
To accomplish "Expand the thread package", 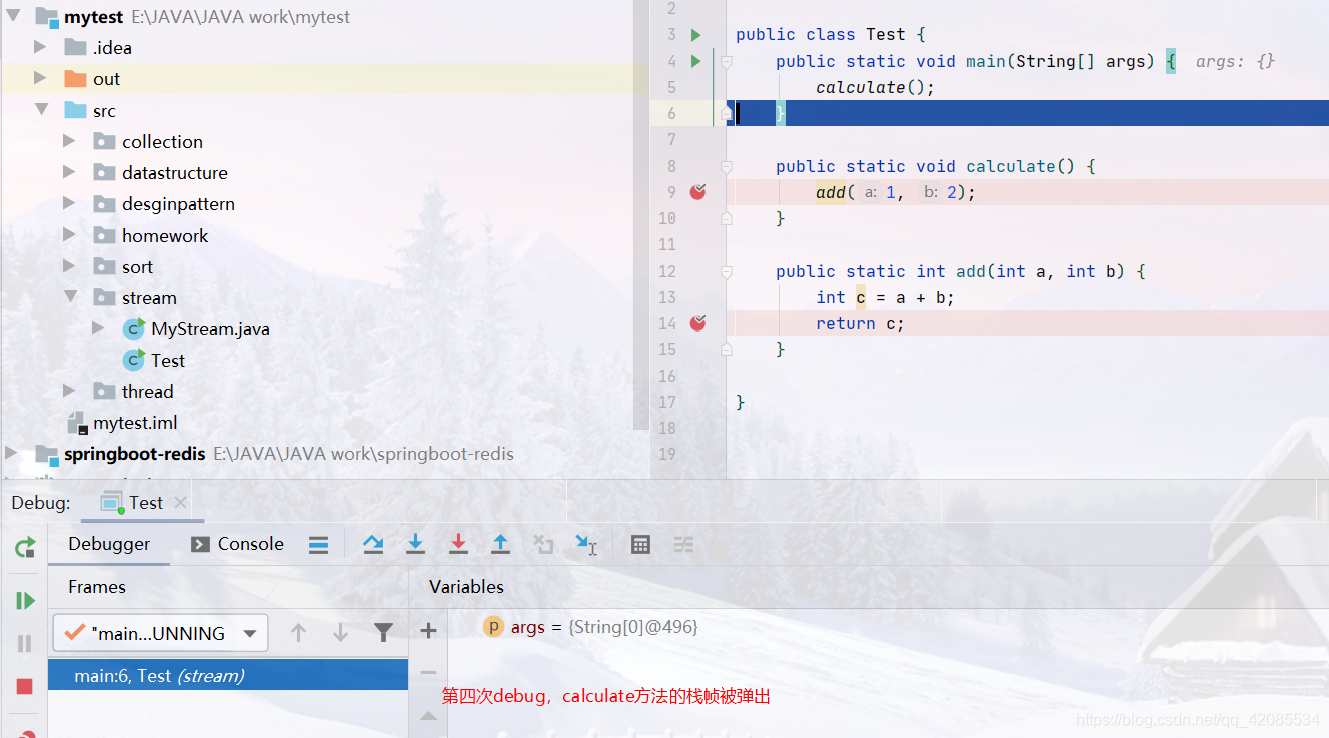I will pyautogui.click(x=69, y=391).
